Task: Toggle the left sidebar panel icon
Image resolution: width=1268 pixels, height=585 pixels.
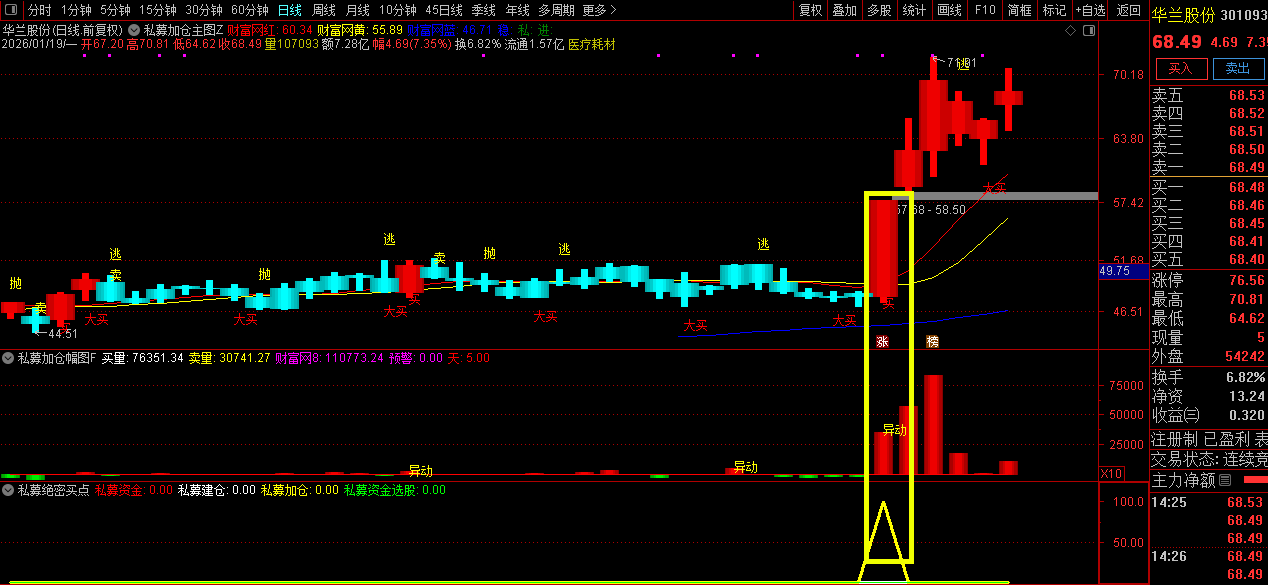Action: point(9,10)
